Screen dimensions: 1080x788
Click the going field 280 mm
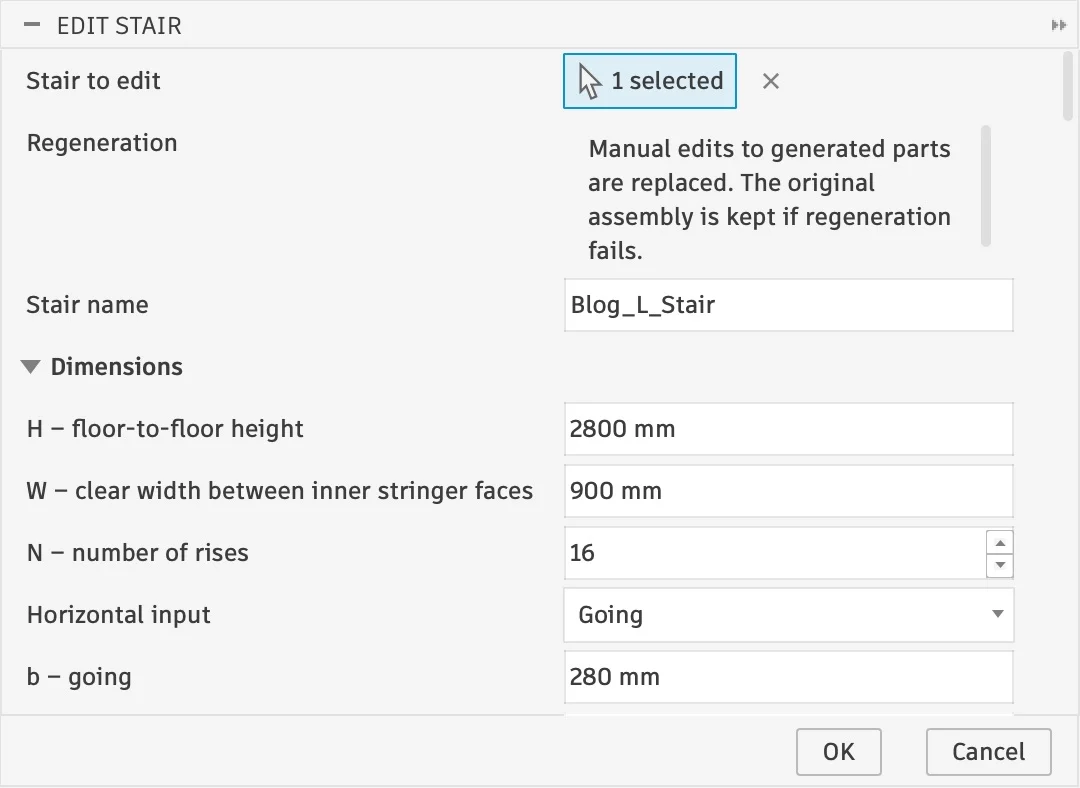pos(789,677)
